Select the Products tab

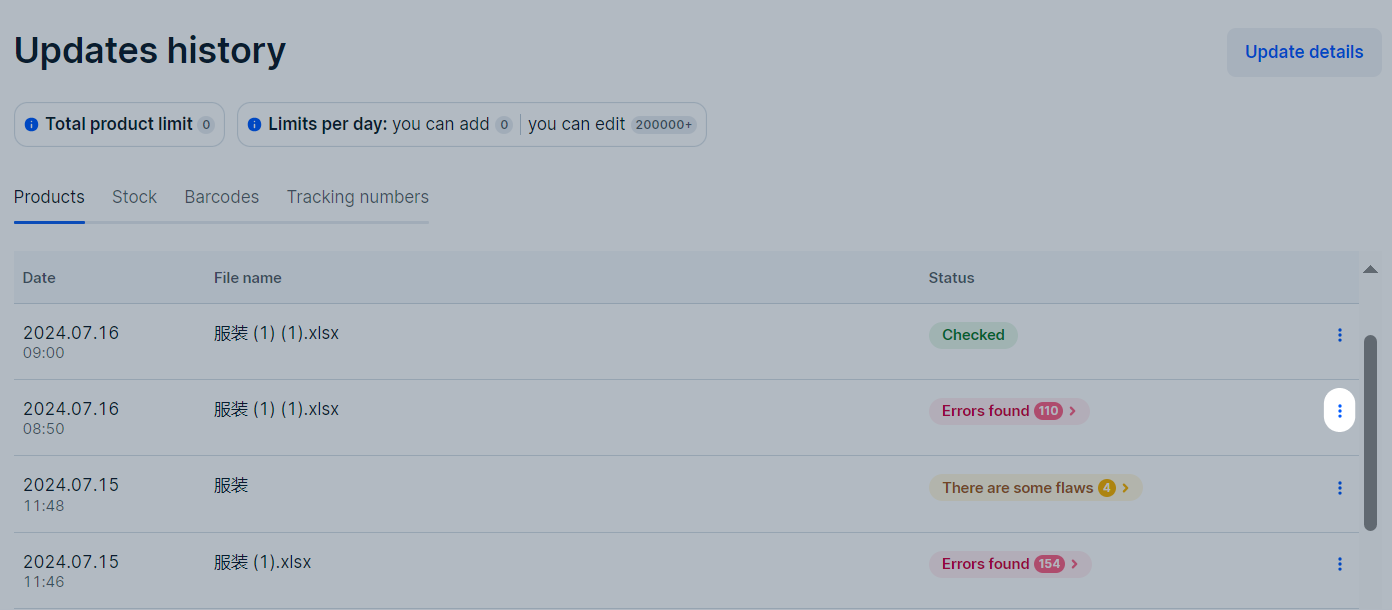point(49,197)
